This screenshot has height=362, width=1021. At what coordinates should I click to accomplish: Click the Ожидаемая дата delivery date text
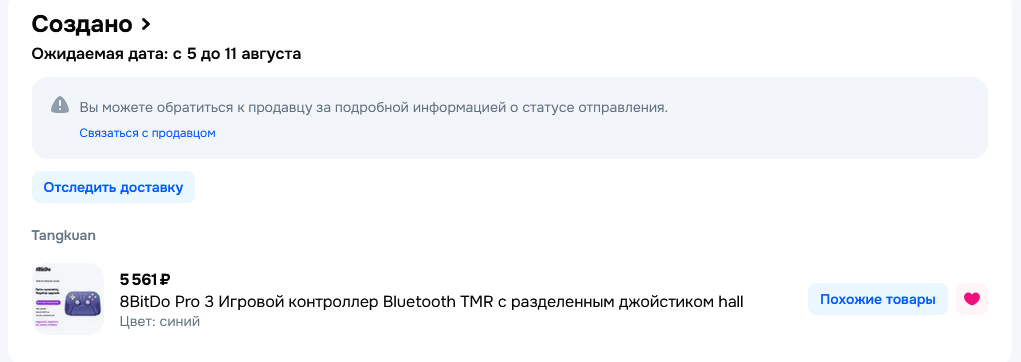(166, 53)
